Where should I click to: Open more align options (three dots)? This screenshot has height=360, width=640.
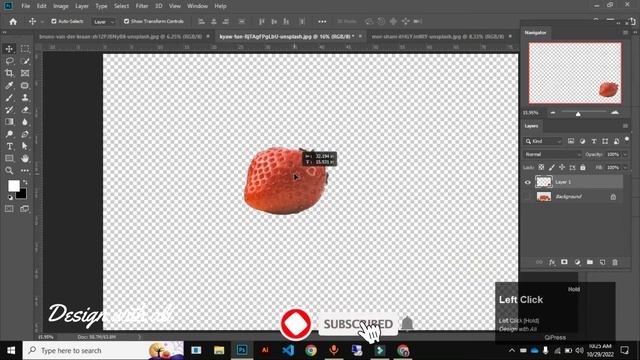pyautogui.click(x=322, y=21)
